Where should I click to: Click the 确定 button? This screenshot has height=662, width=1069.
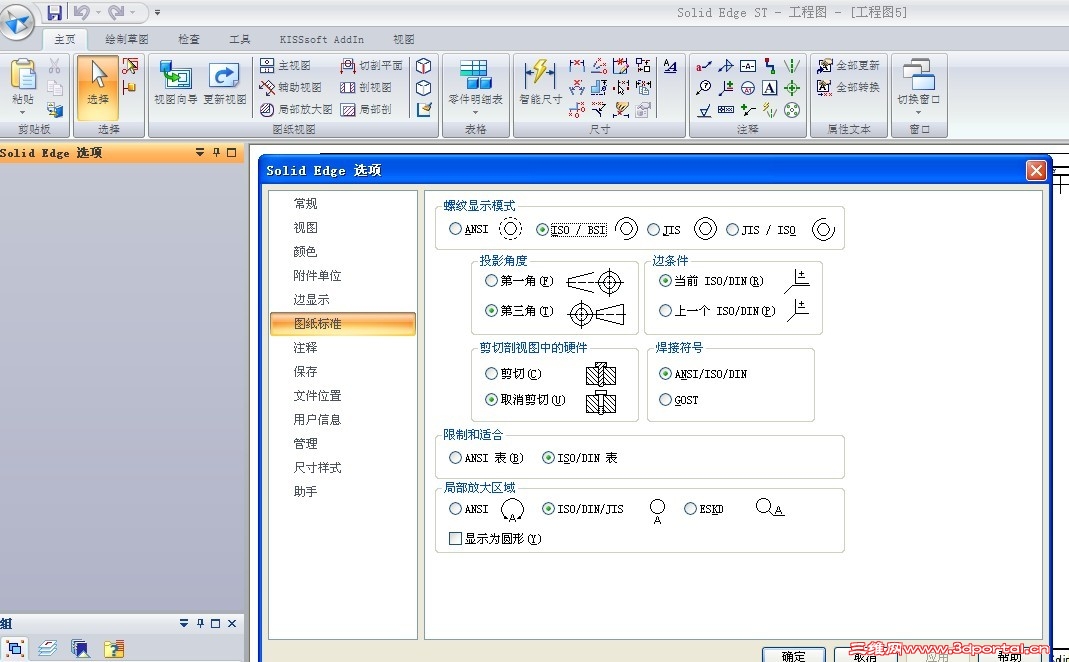pos(794,655)
